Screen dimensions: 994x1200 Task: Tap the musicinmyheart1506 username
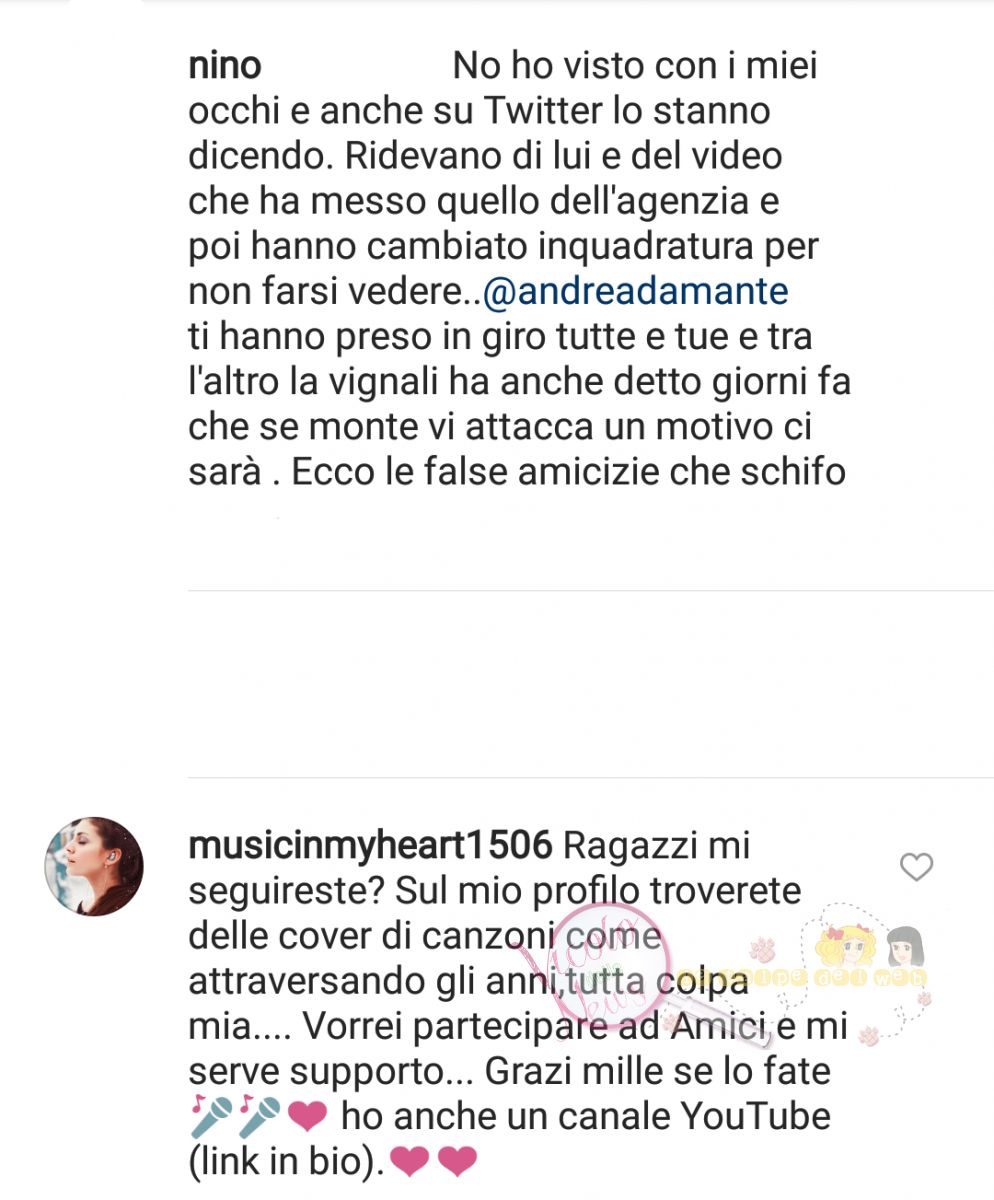(x=370, y=846)
